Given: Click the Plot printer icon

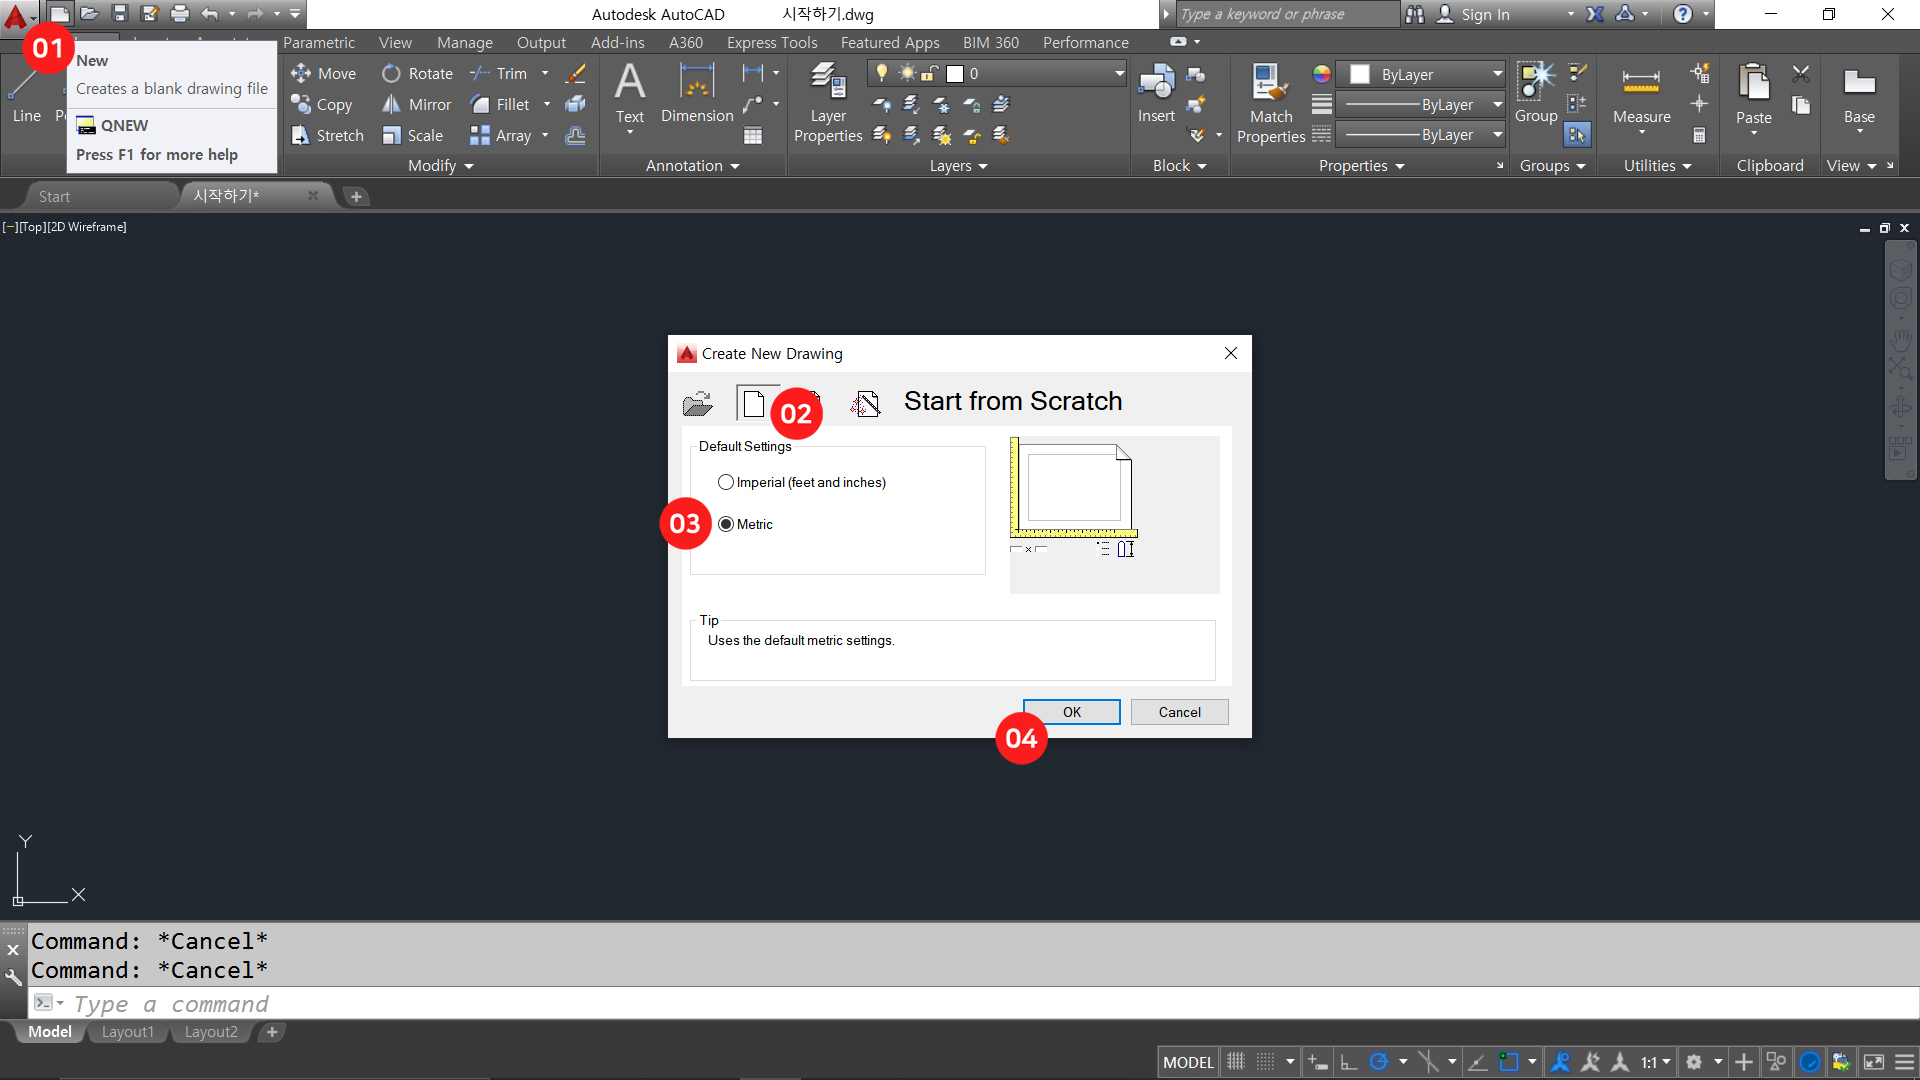Looking at the screenshot, I should tap(180, 14).
